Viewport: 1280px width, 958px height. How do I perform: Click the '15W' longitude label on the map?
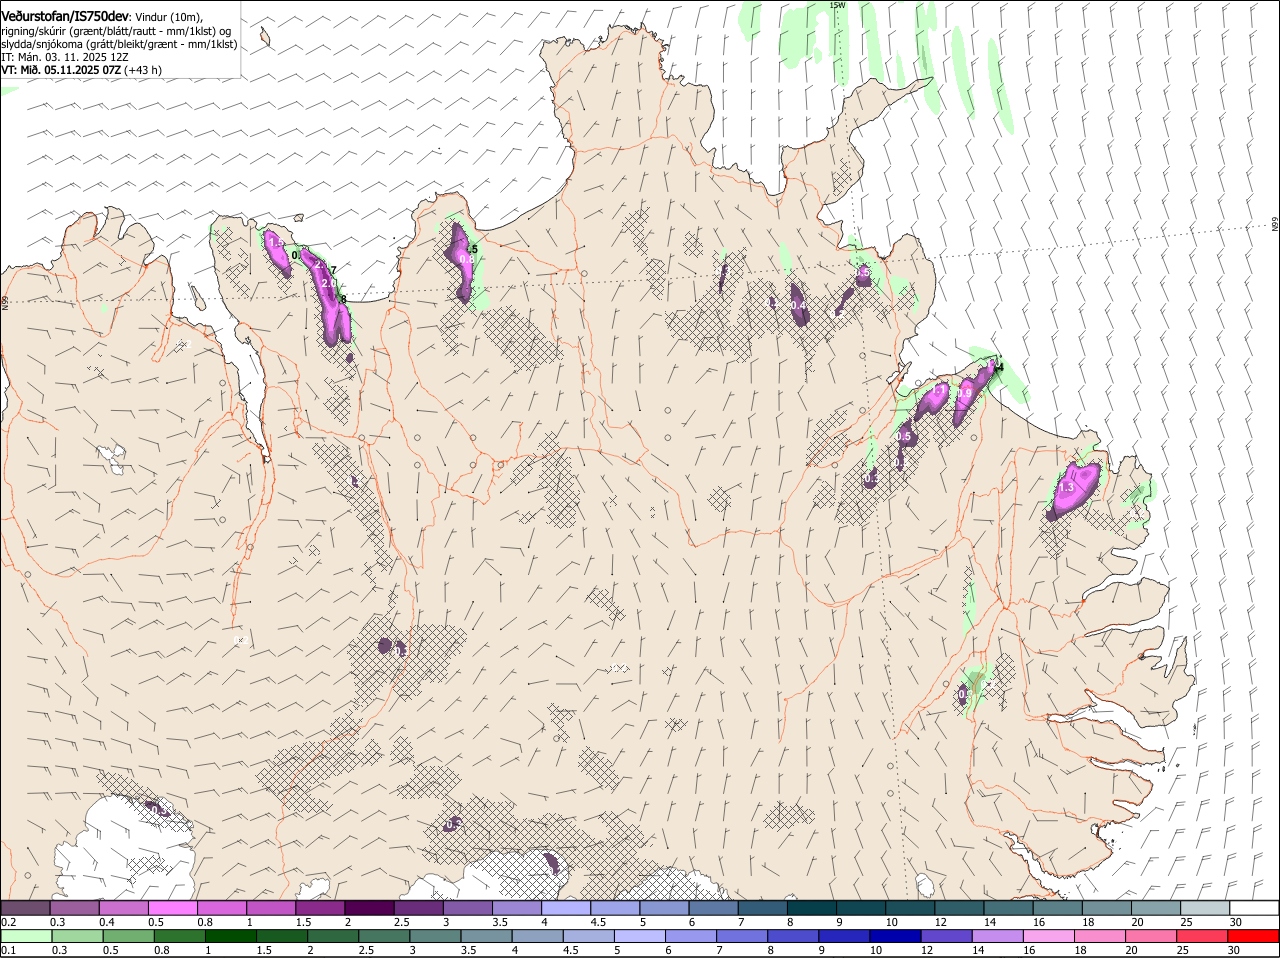point(838,5)
